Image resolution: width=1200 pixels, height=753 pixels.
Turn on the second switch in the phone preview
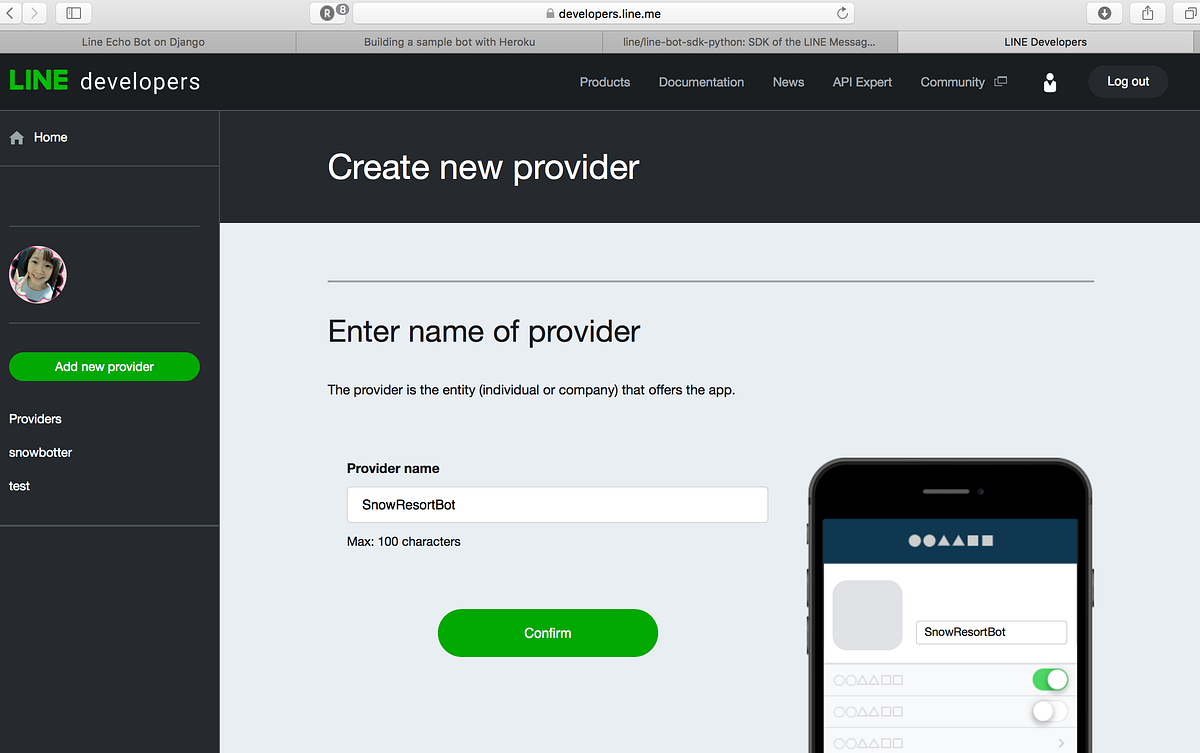[x=1050, y=711]
